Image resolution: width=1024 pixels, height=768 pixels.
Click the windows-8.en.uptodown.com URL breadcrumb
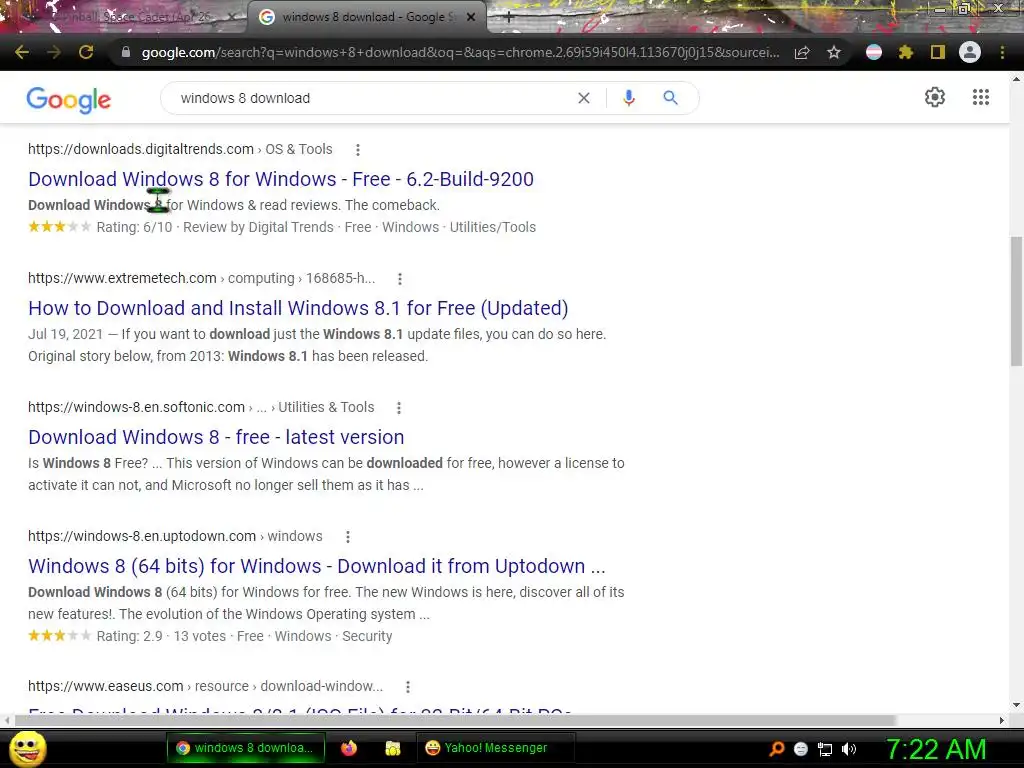tap(175, 536)
